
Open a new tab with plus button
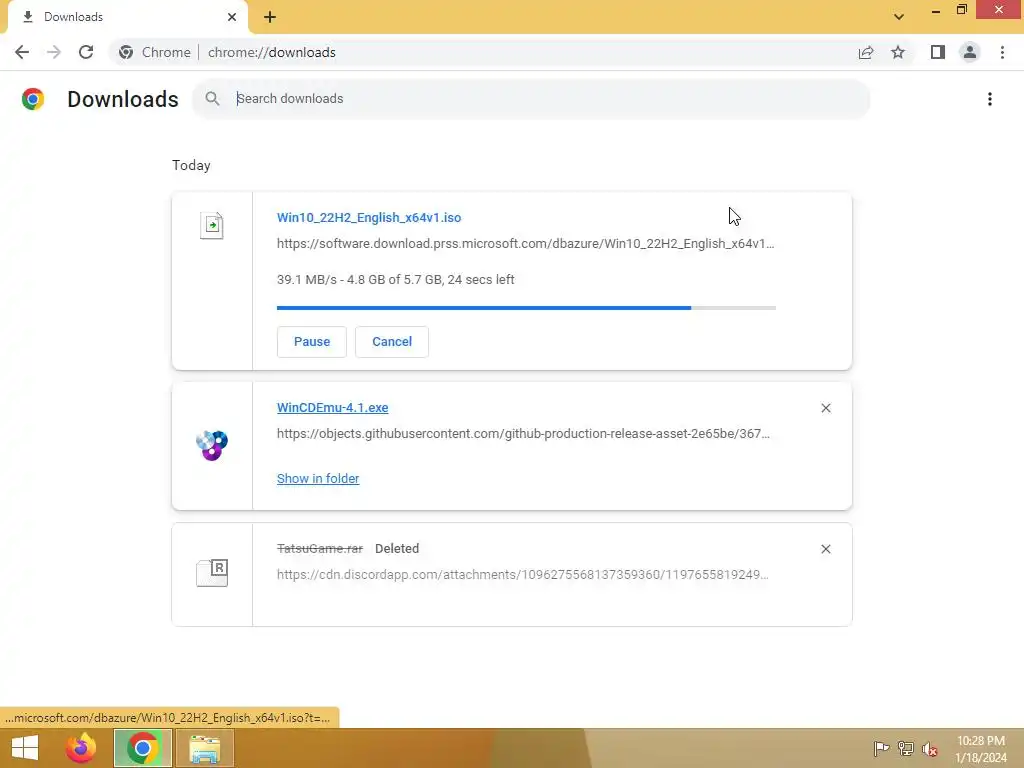tap(270, 17)
